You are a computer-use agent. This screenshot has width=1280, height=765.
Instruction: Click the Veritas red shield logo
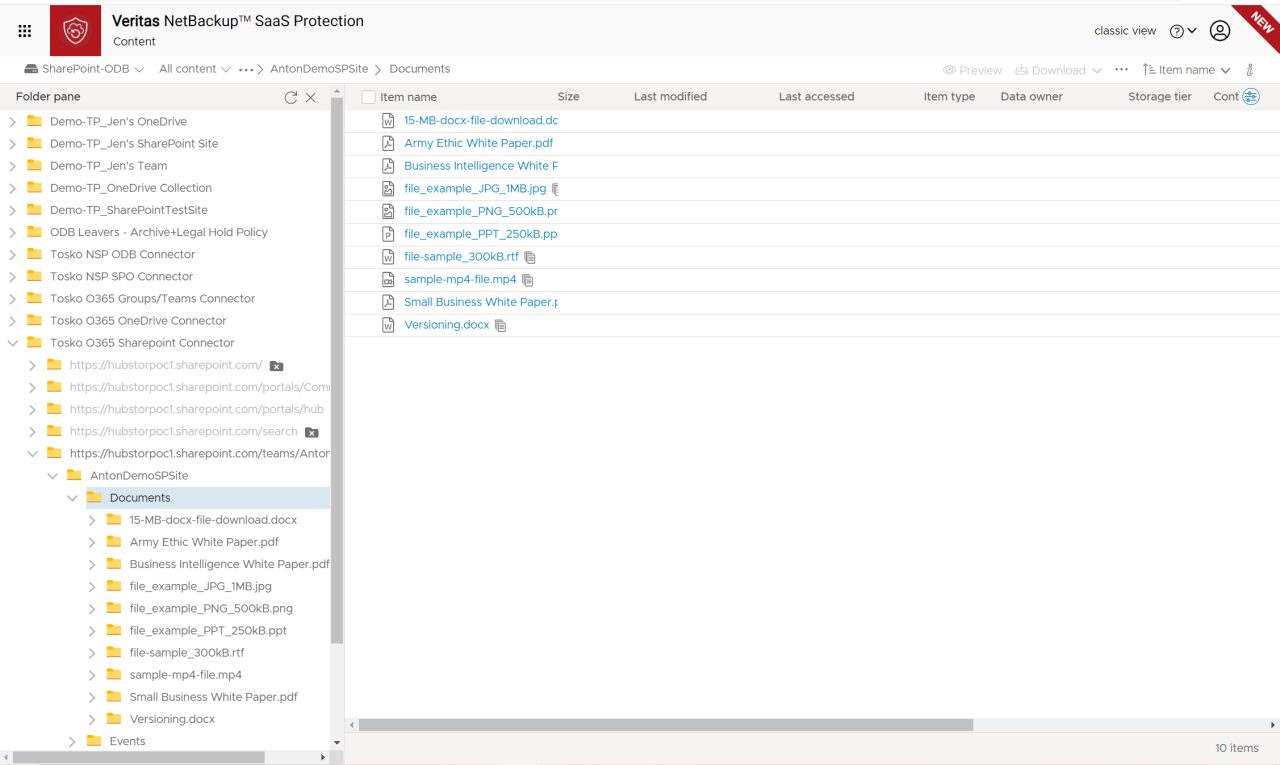[x=75, y=31]
